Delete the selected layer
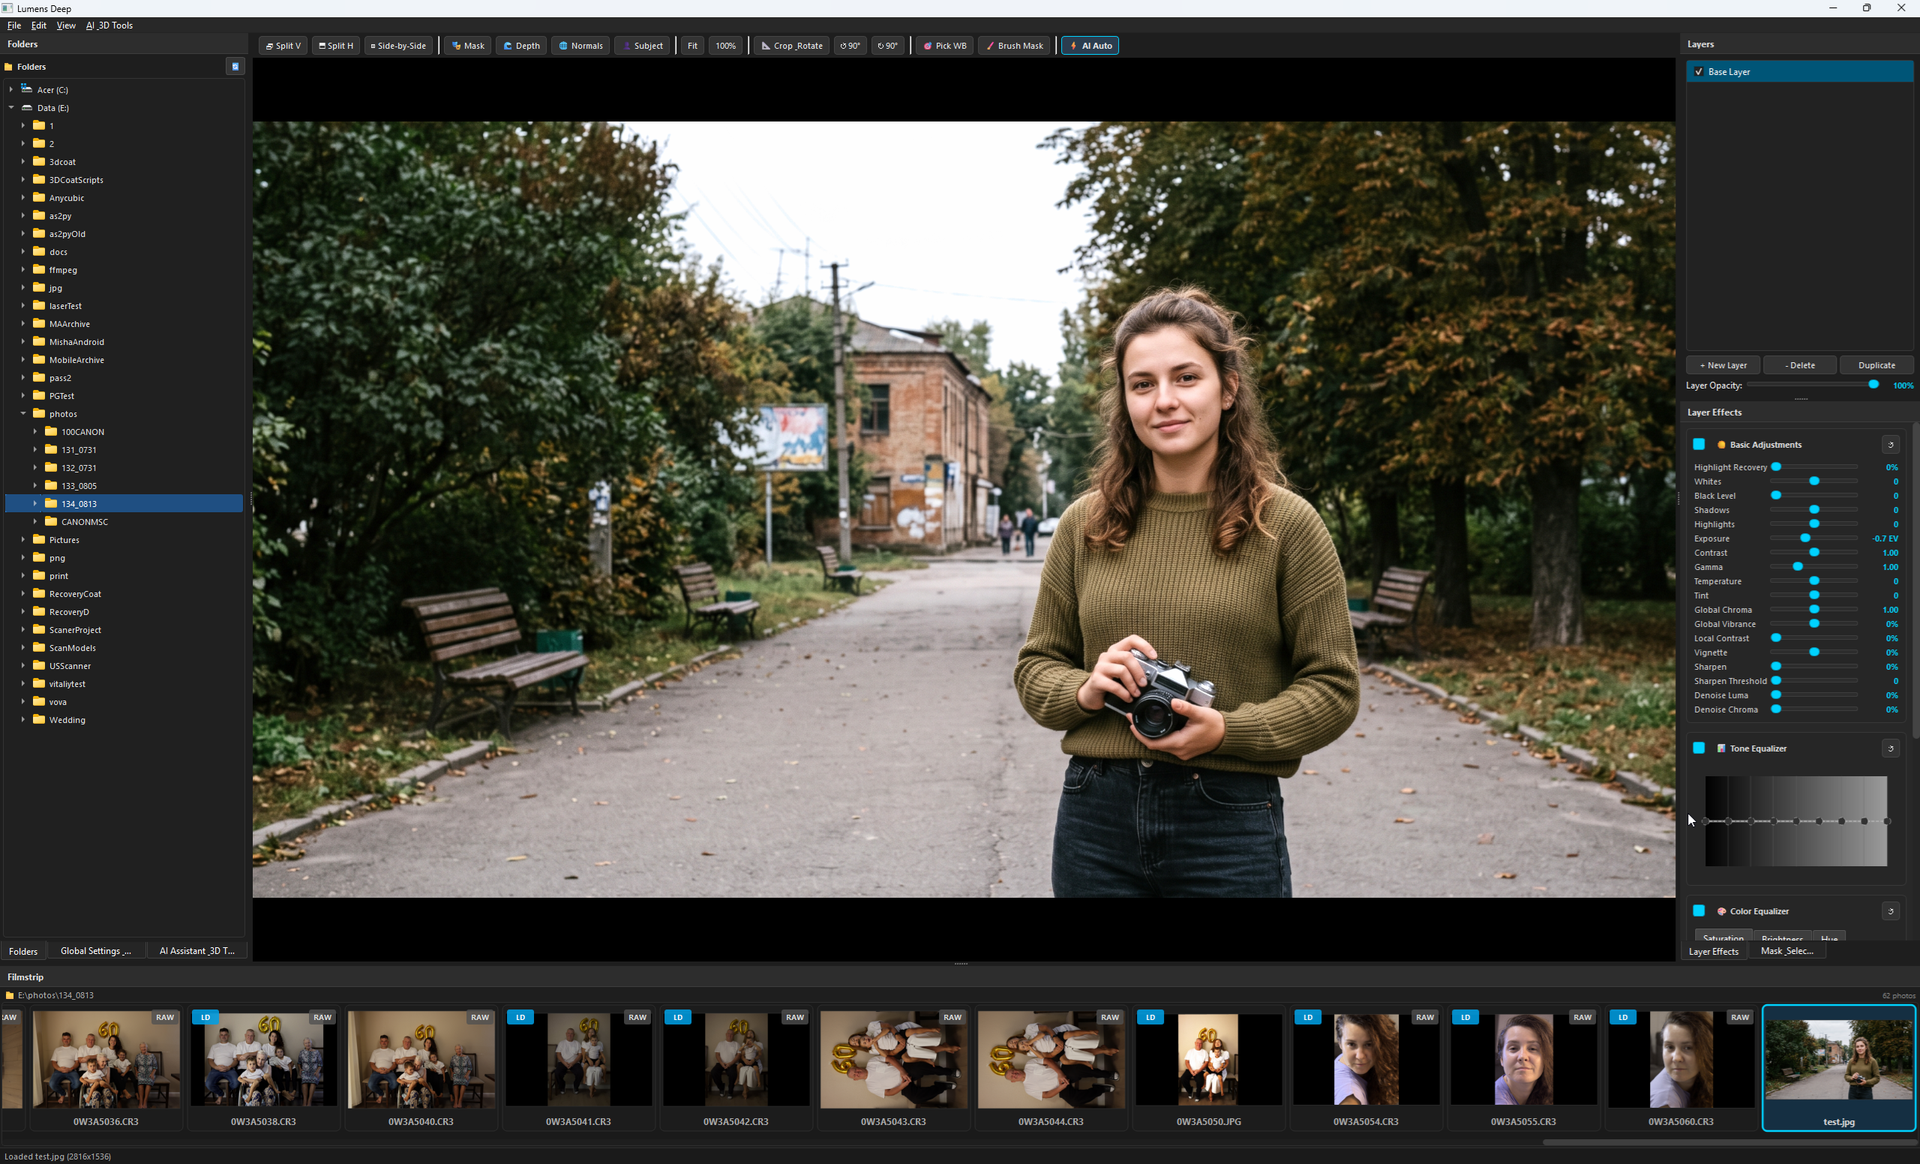 pos(1800,365)
